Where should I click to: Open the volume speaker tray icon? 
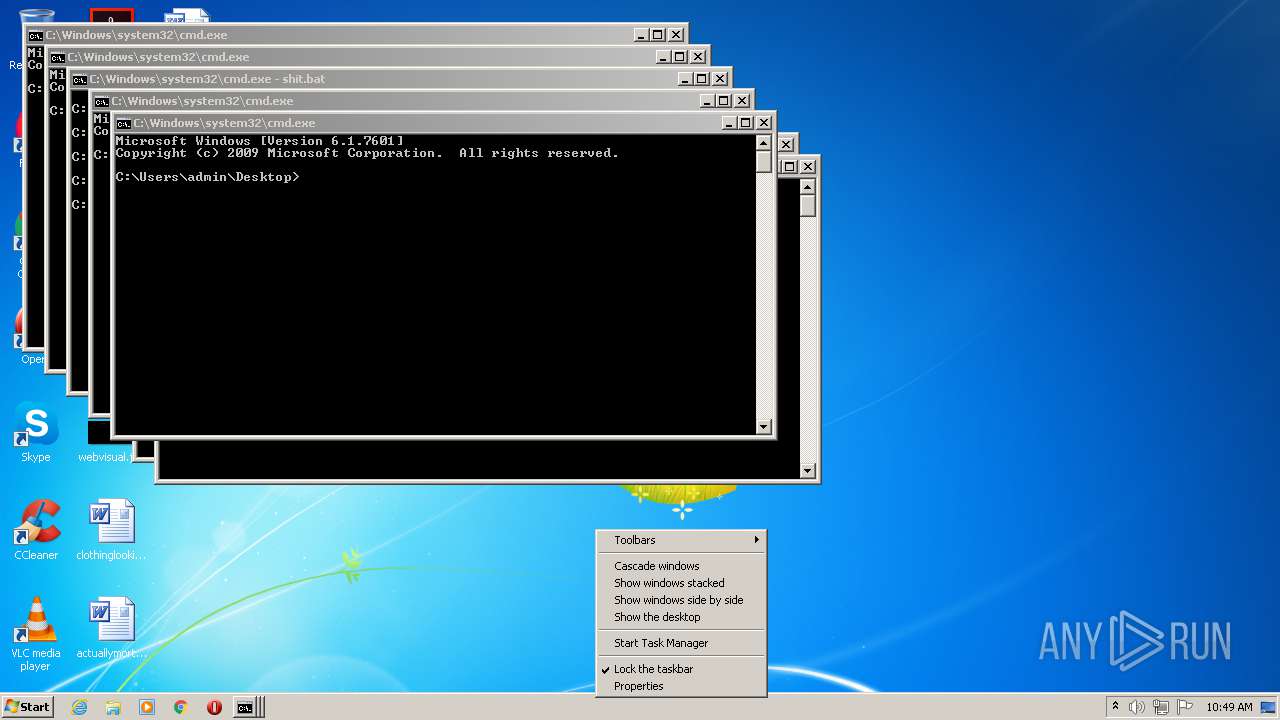1137,707
